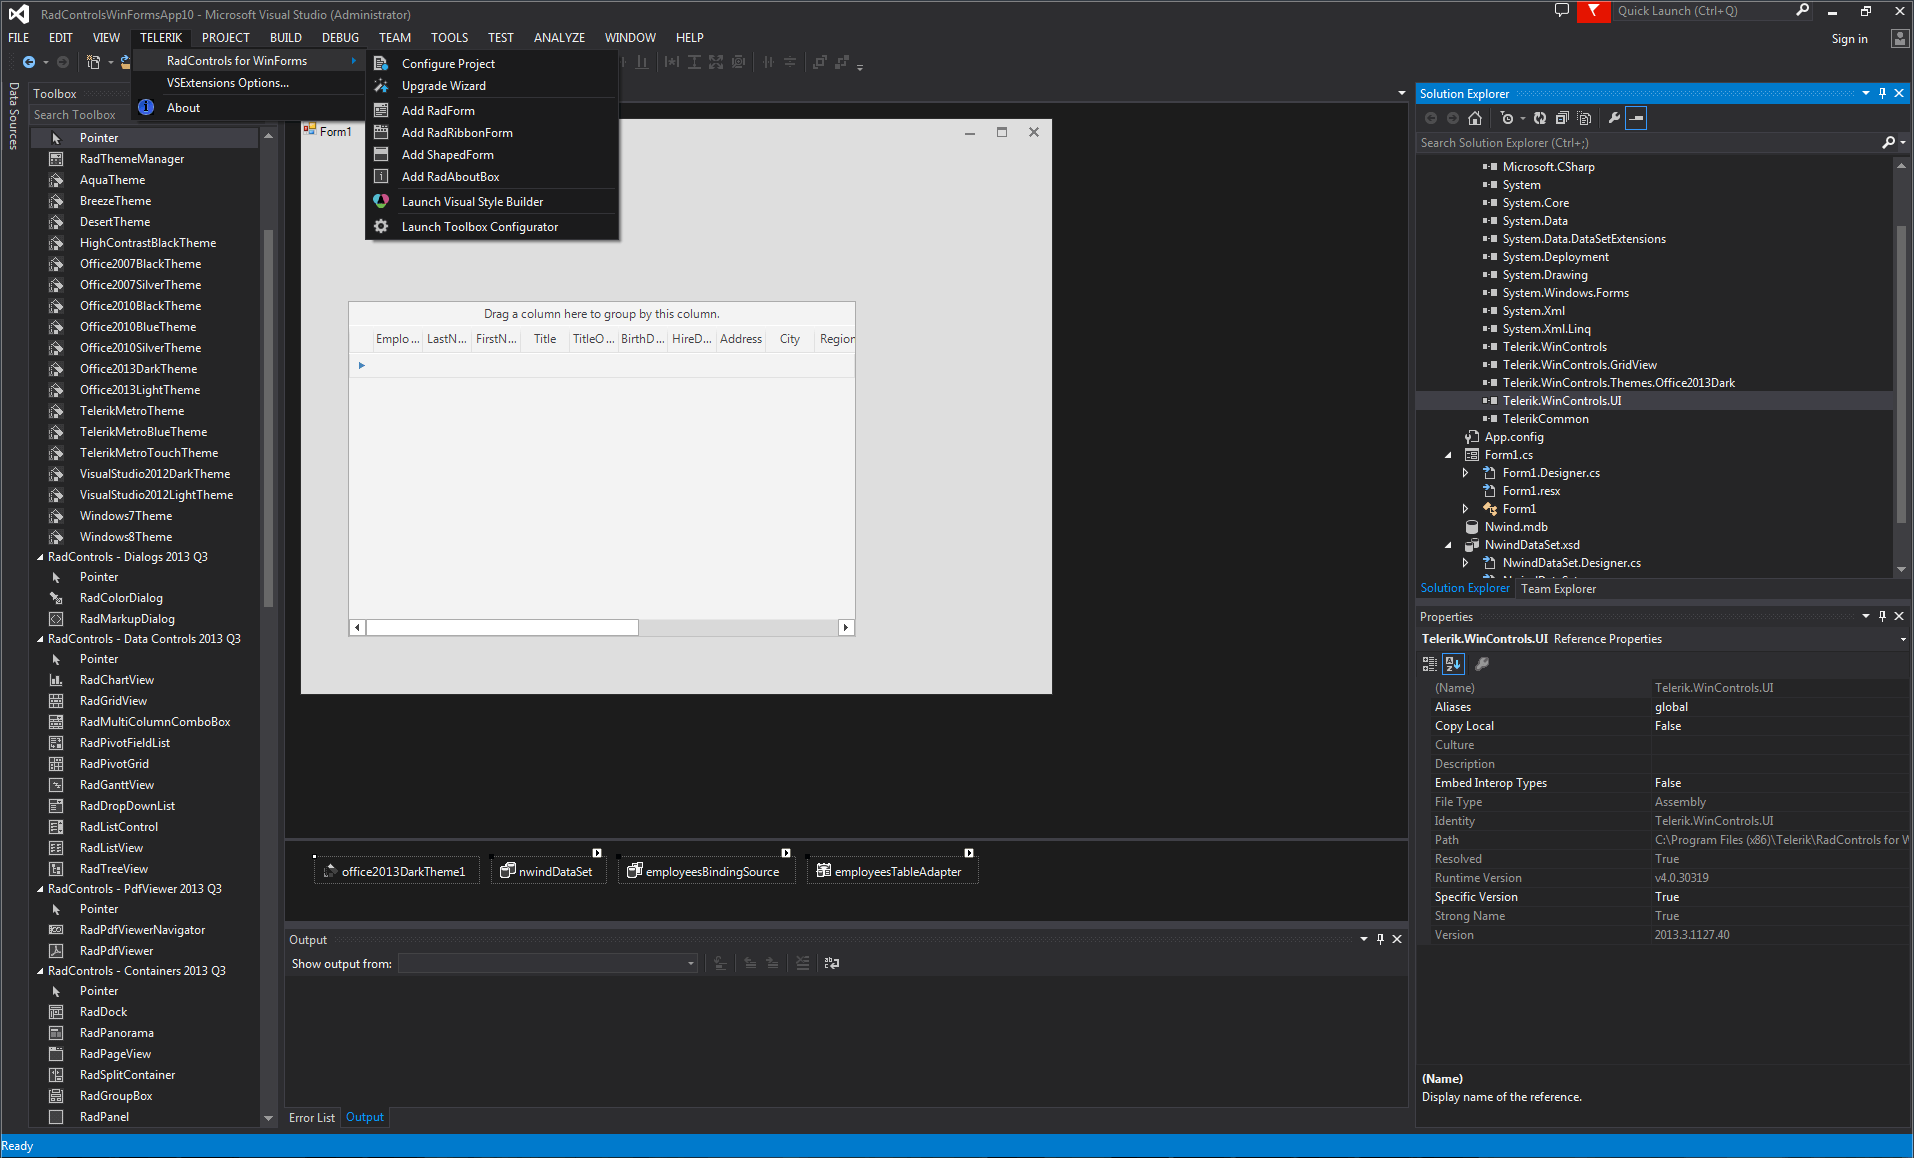Open Properties wrench icon in Solution Explorer
Viewport: 1914px width, 1158px height.
[x=1614, y=118]
